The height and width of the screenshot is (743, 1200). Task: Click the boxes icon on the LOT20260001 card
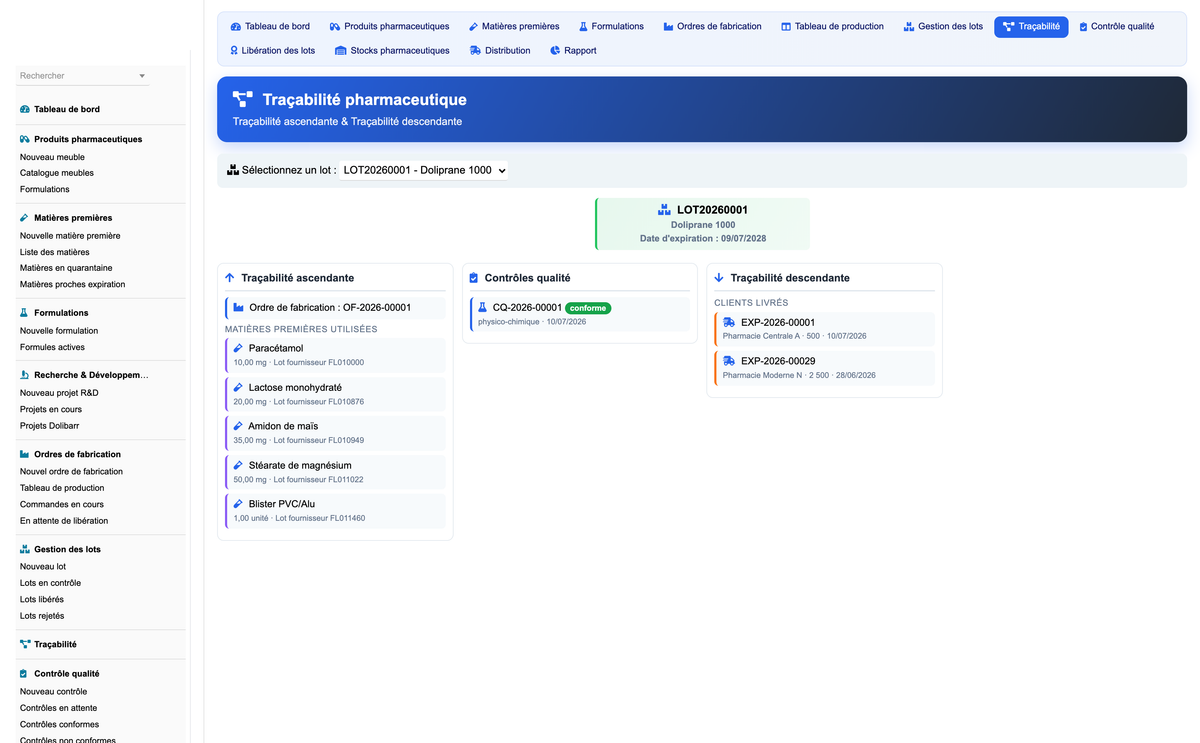664,210
